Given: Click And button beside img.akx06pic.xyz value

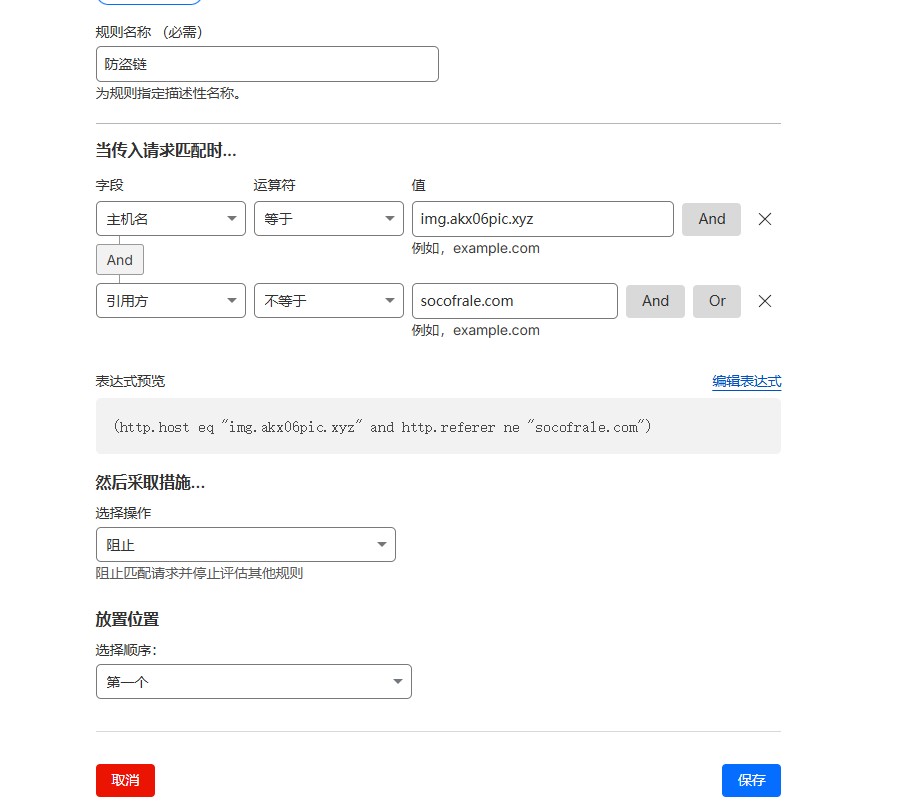Looking at the screenshot, I should pos(711,219).
